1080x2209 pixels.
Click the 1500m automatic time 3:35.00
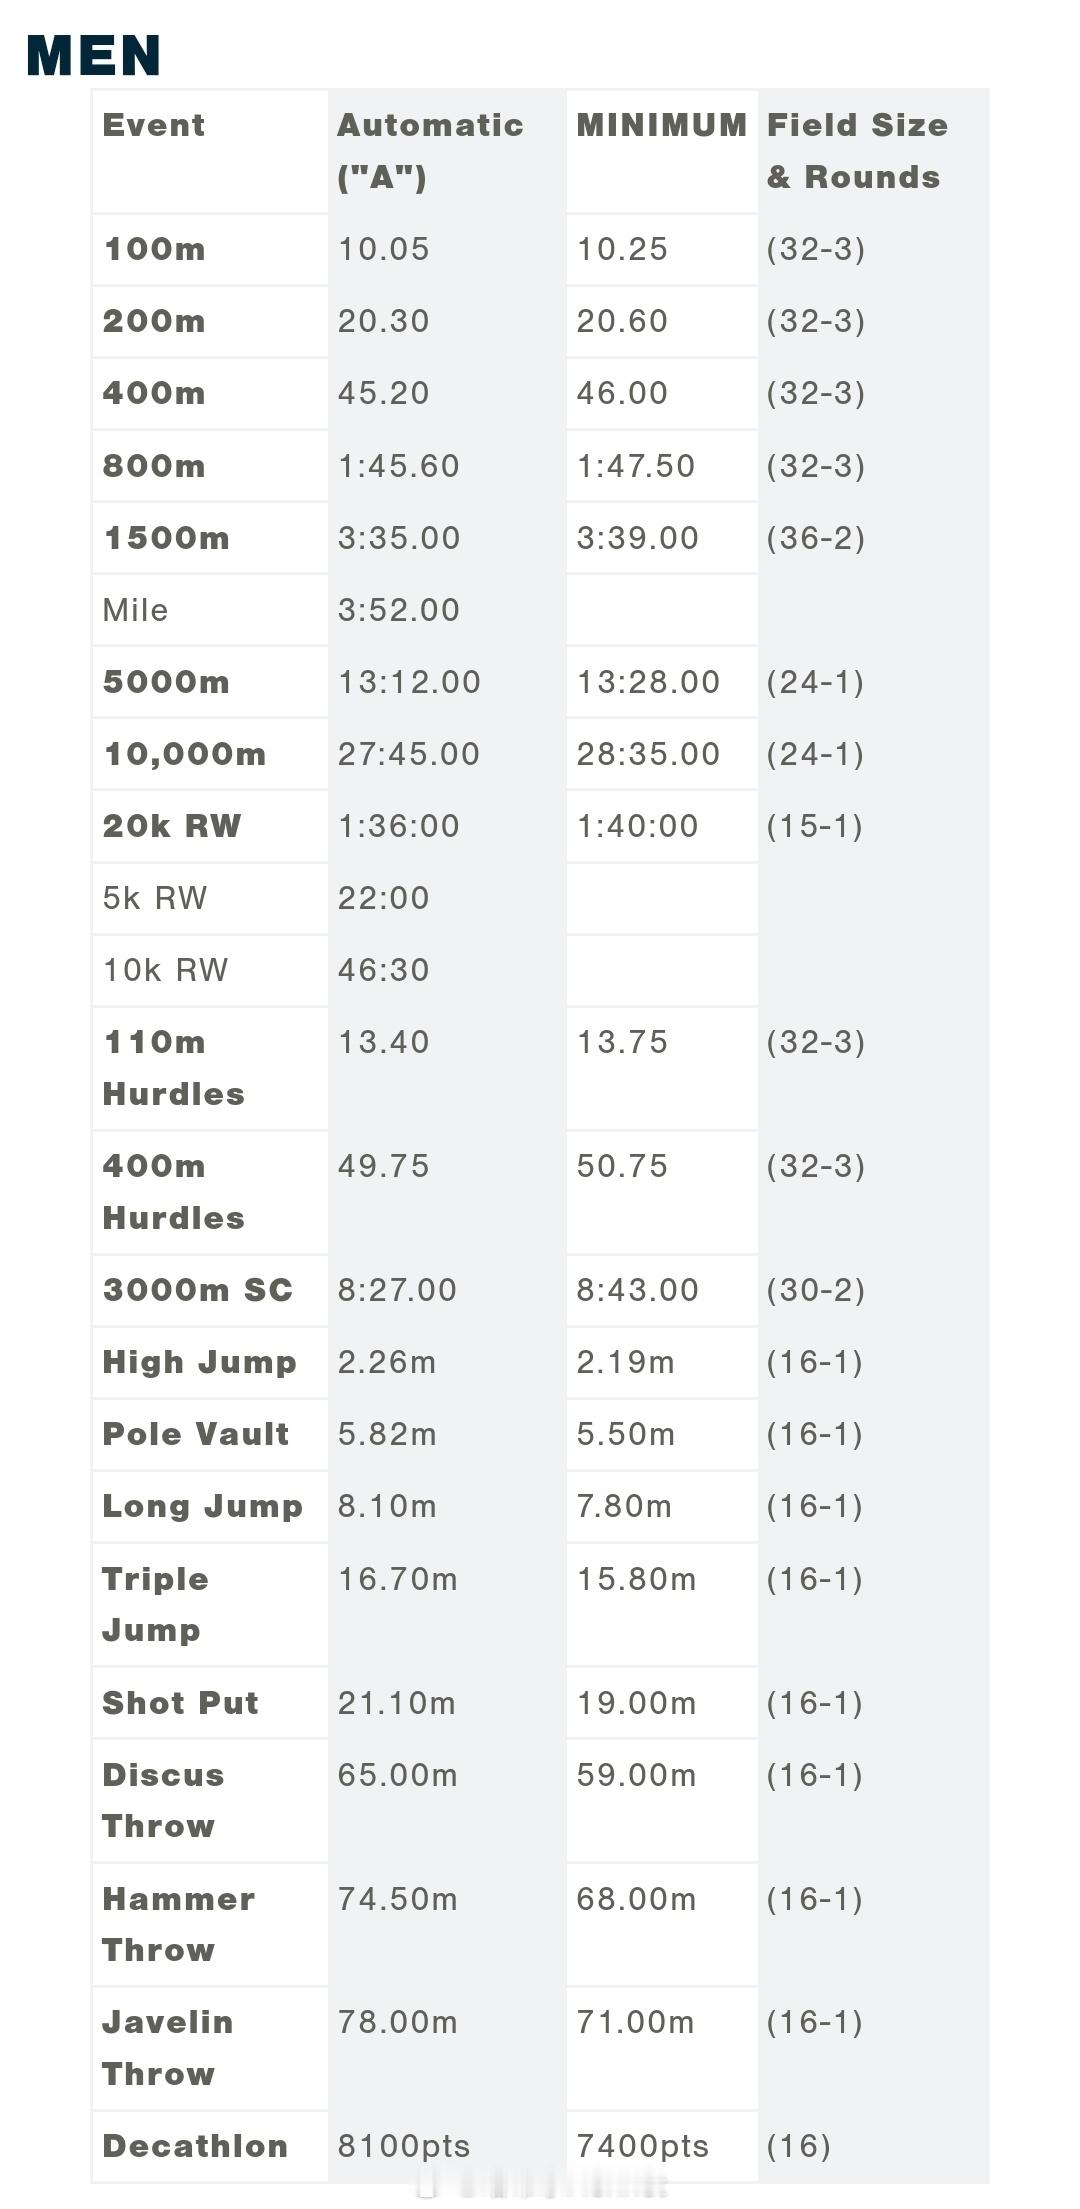click(x=399, y=538)
